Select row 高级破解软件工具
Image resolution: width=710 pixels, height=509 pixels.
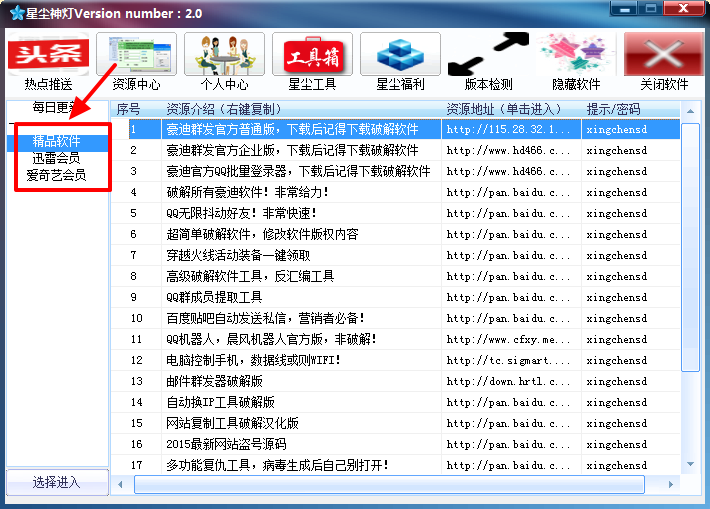pos(396,276)
